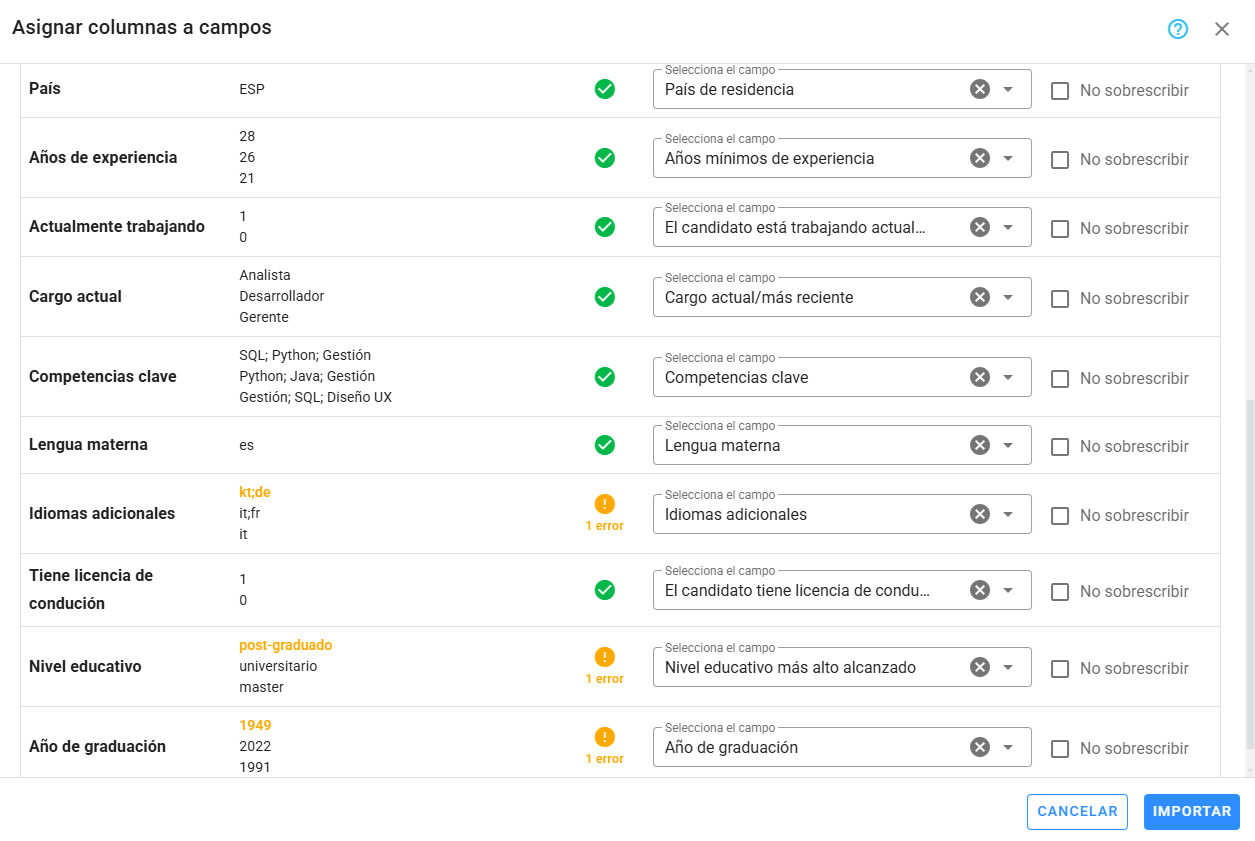Clear the Cargo actual/más reciente selection
The height and width of the screenshot is (841, 1255).
pyautogui.click(x=980, y=297)
